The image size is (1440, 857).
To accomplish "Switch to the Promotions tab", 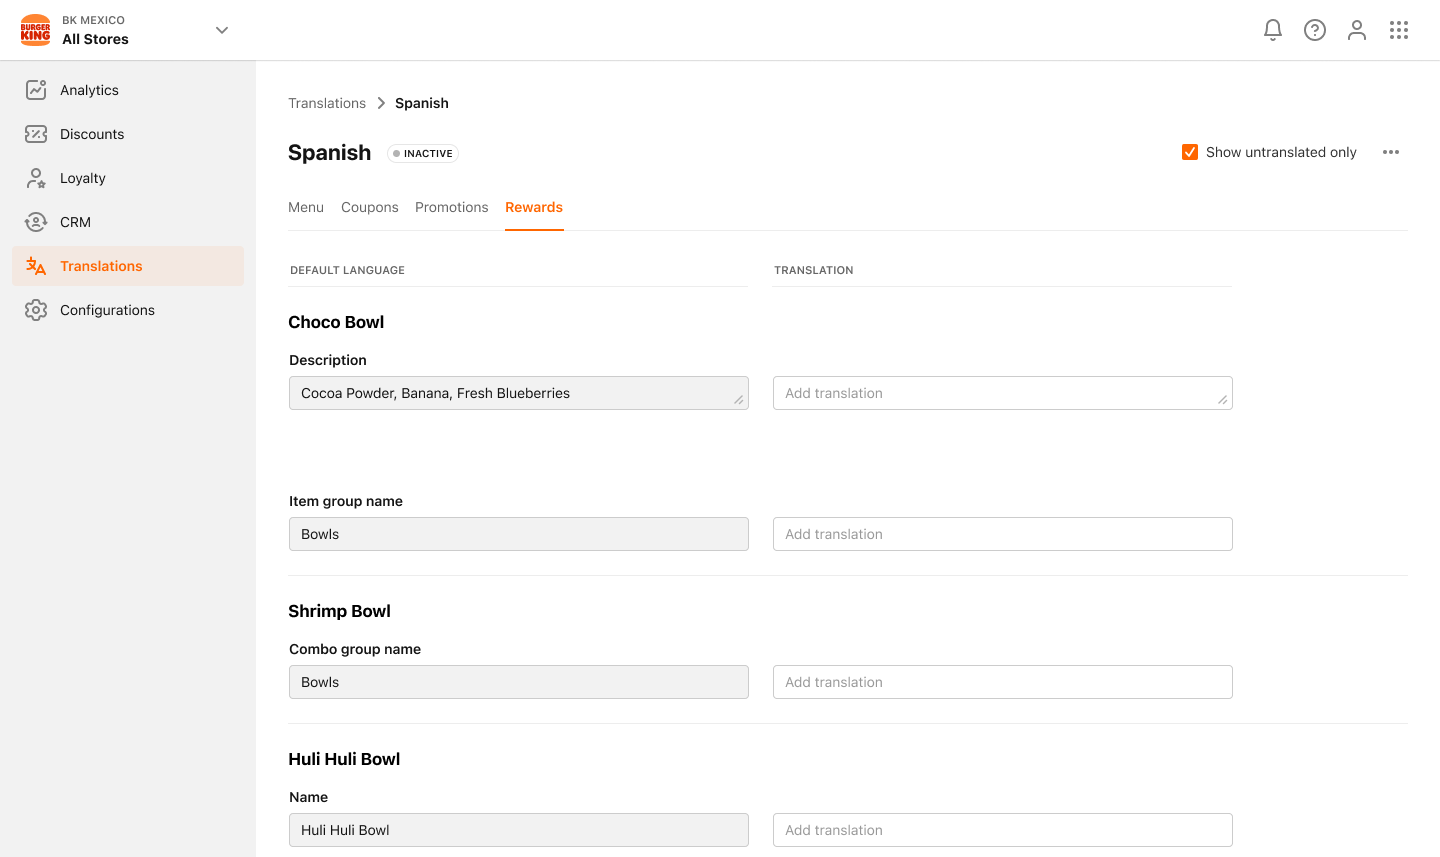I will [452, 207].
